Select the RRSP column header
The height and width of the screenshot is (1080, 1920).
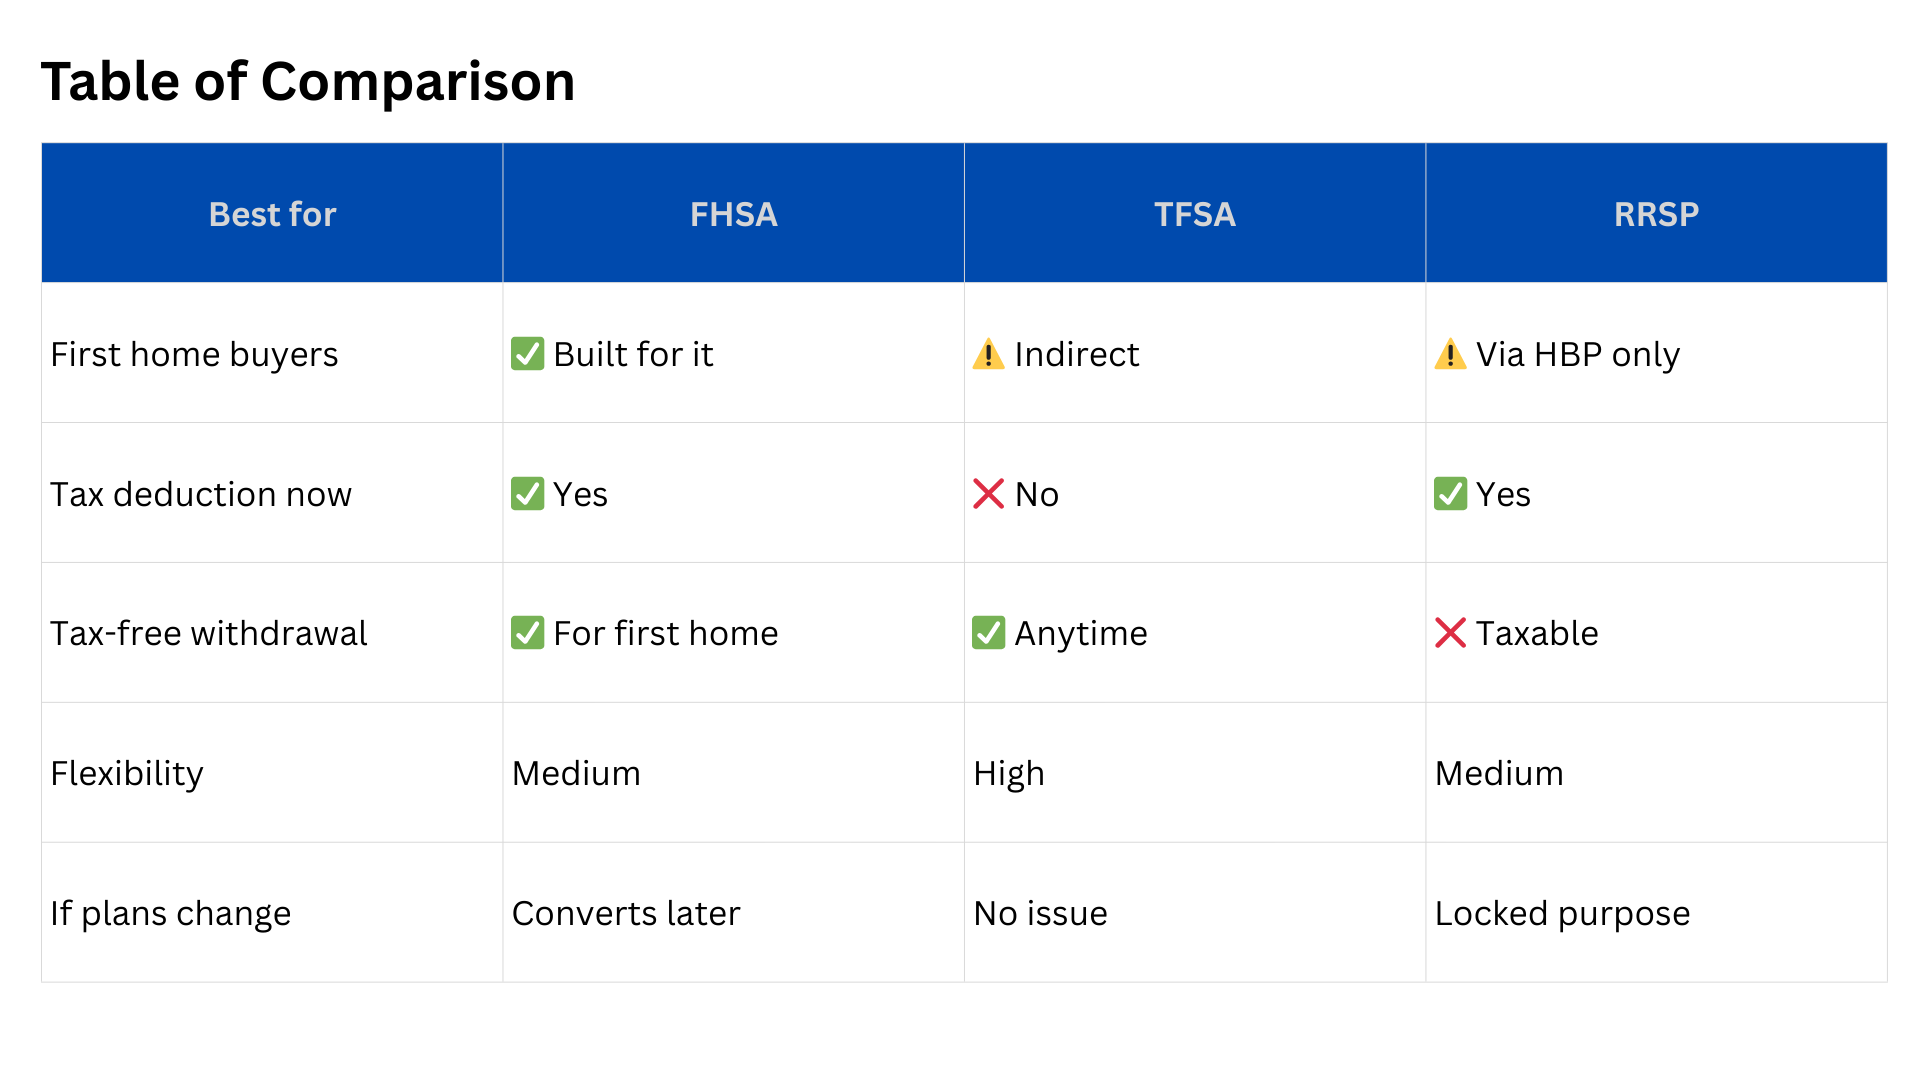point(1656,214)
